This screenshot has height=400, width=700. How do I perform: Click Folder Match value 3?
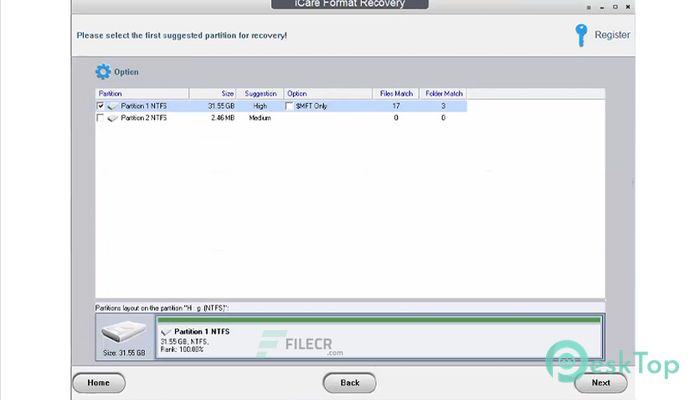click(443, 106)
